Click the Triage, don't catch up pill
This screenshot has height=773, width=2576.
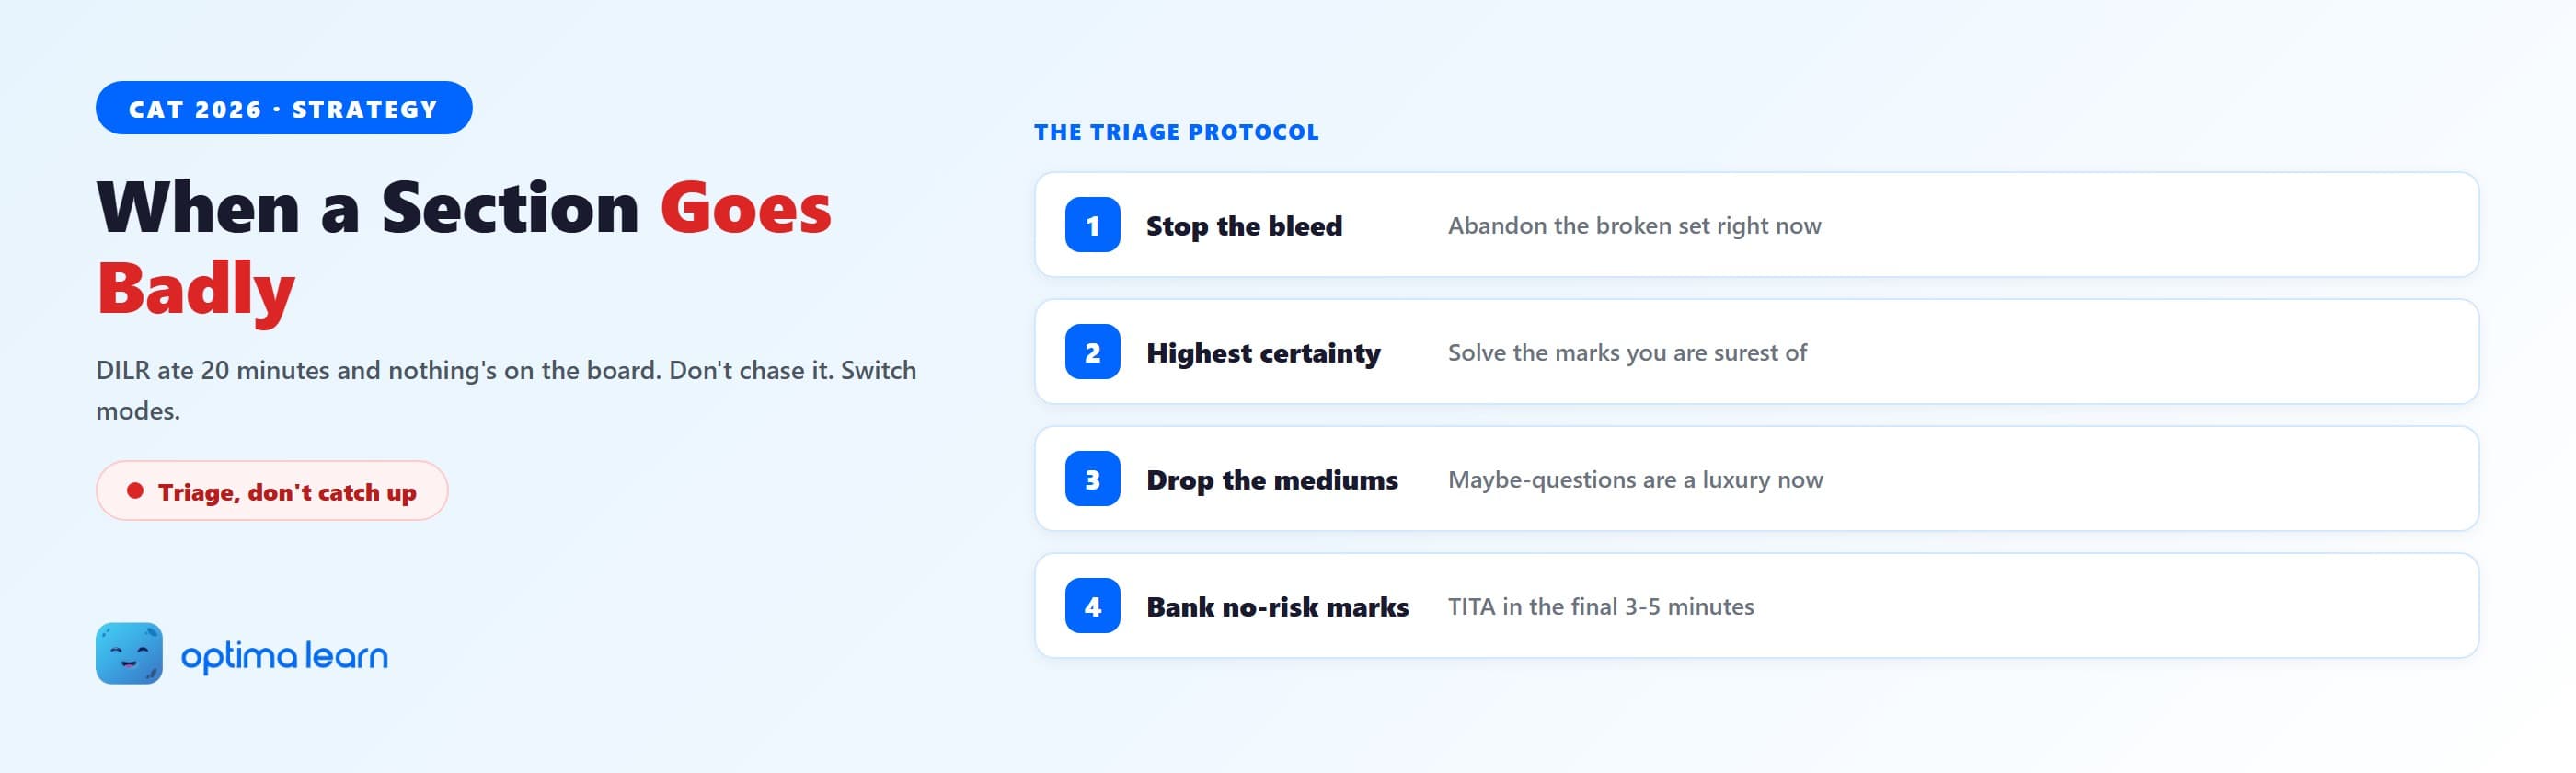point(272,491)
